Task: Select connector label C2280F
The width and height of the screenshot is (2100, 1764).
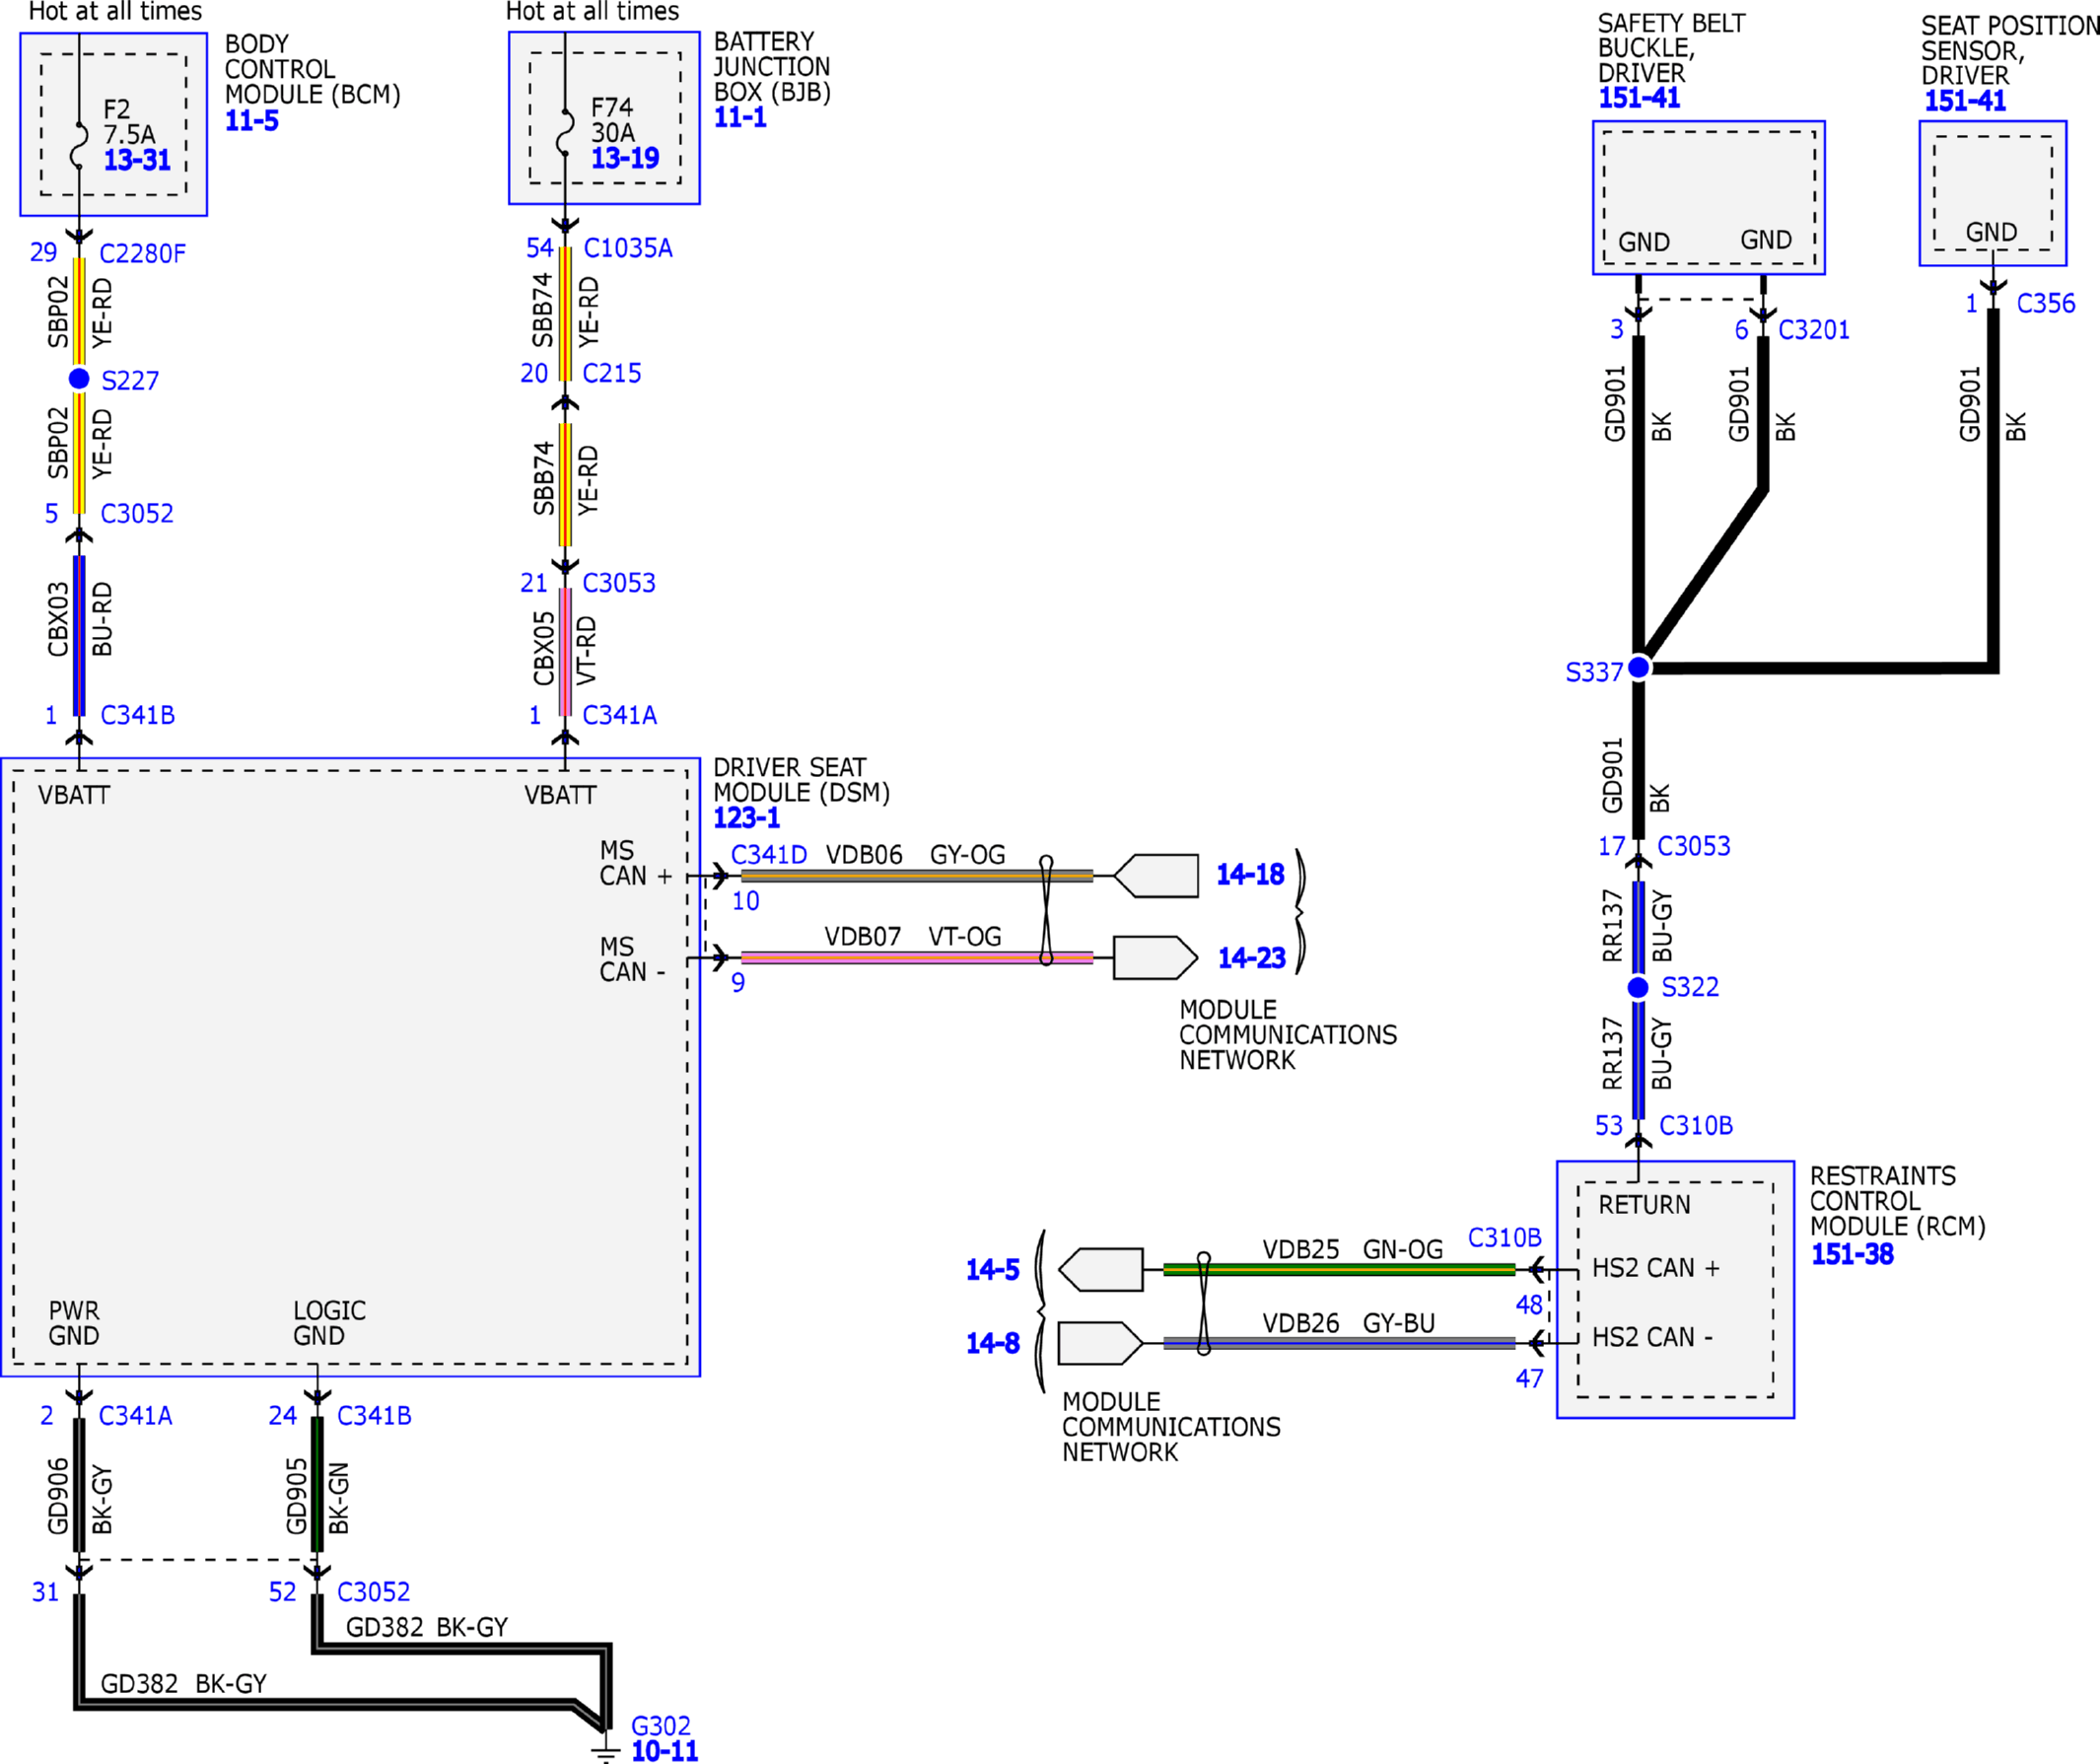Action: pyautogui.click(x=143, y=254)
